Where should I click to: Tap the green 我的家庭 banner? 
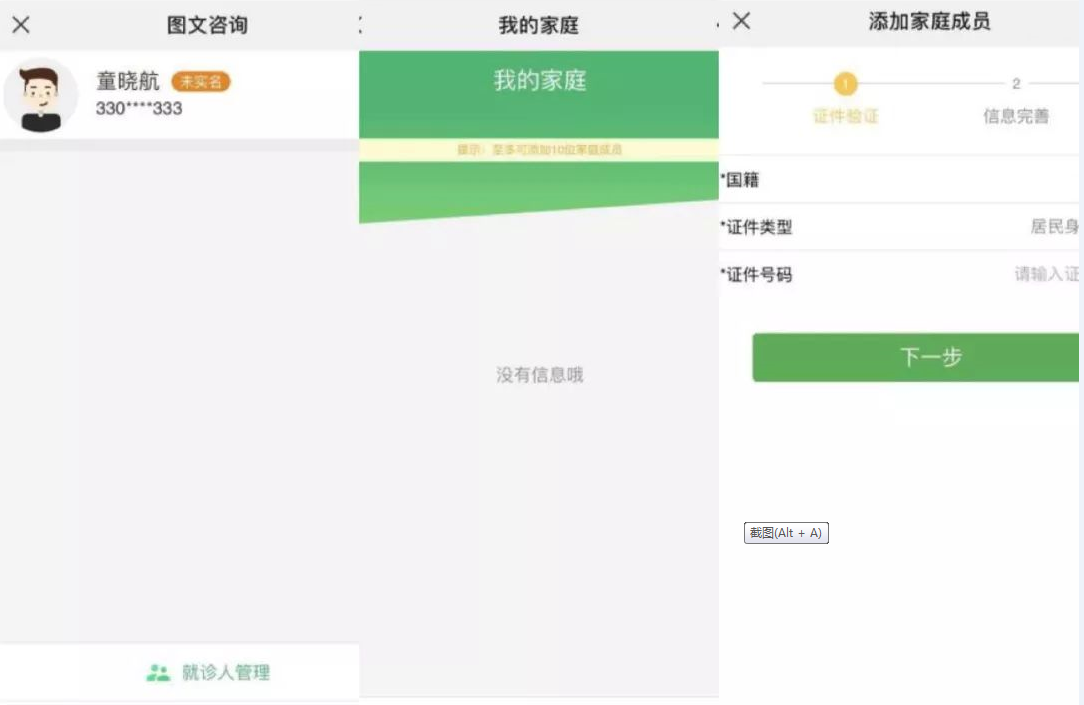click(539, 81)
